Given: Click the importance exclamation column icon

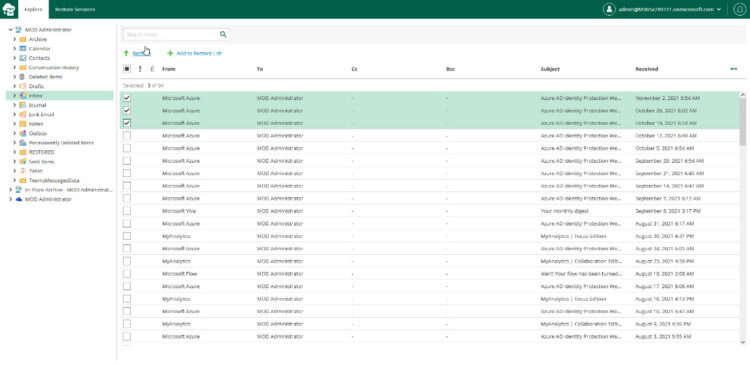Looking at the screenshot, I should [140, 69].
